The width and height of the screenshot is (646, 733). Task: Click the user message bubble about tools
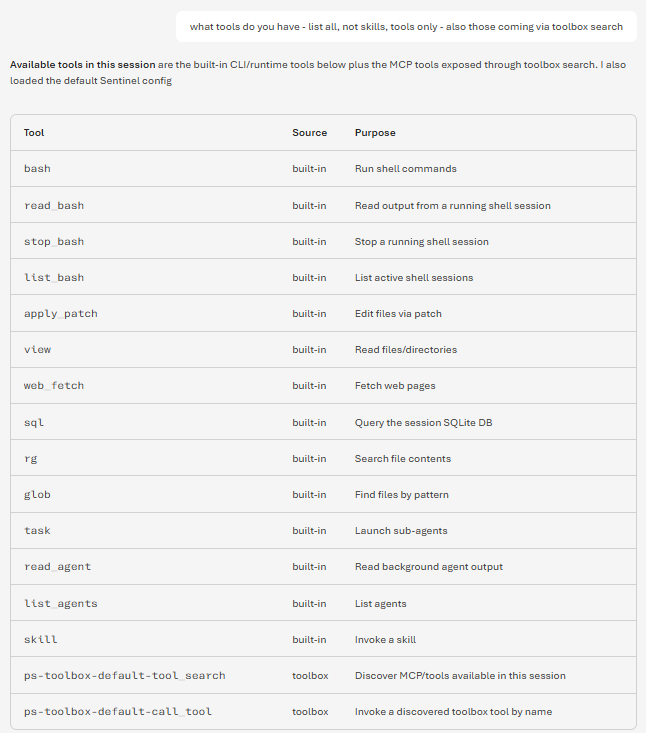click(x=406, y=27)
